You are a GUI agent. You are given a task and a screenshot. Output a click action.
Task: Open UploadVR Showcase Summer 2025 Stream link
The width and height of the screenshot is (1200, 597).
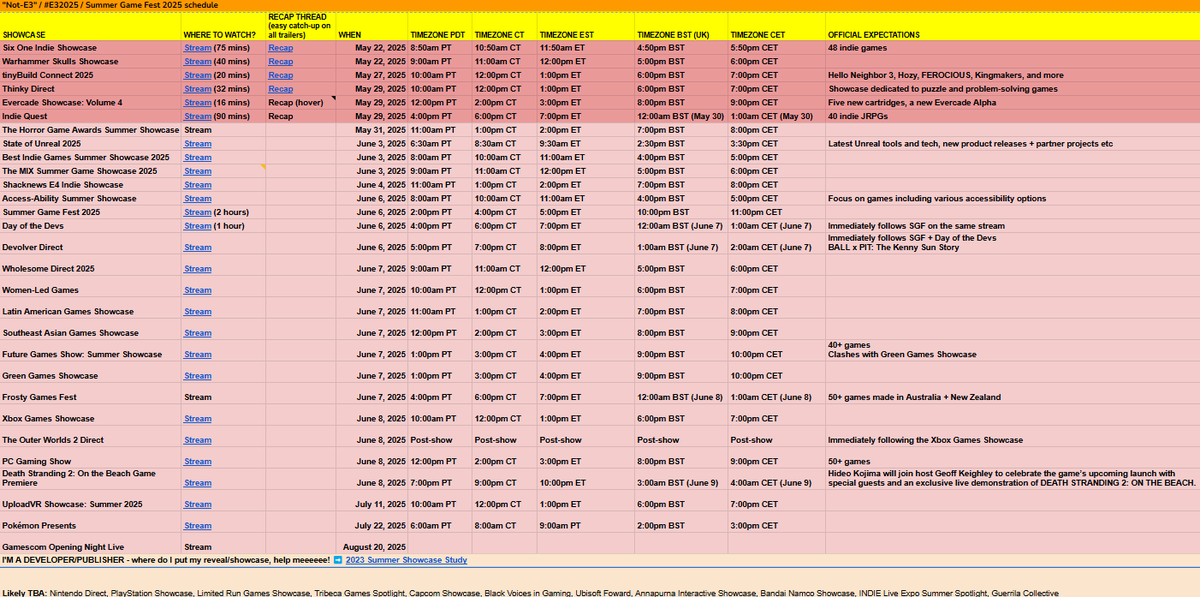[x=197, y=504]
